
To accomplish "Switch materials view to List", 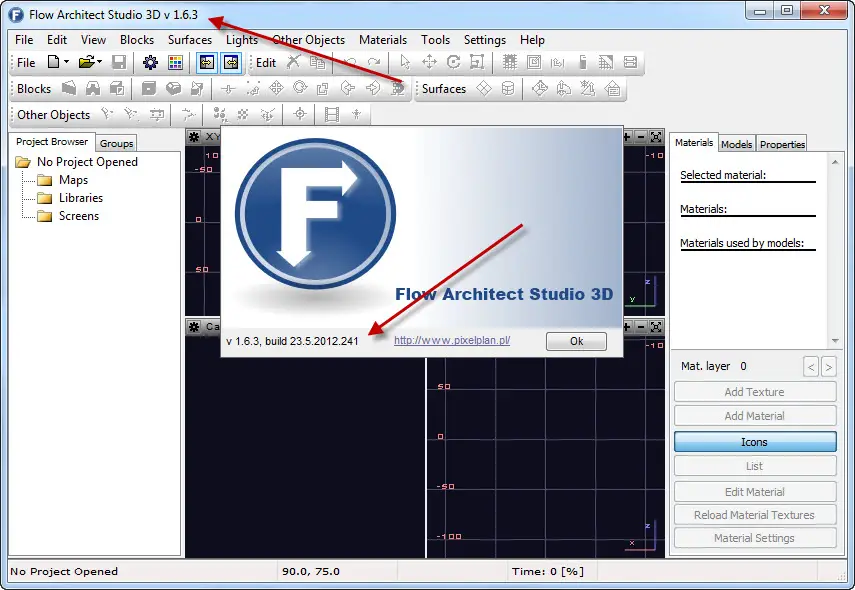I will [755, 466].
